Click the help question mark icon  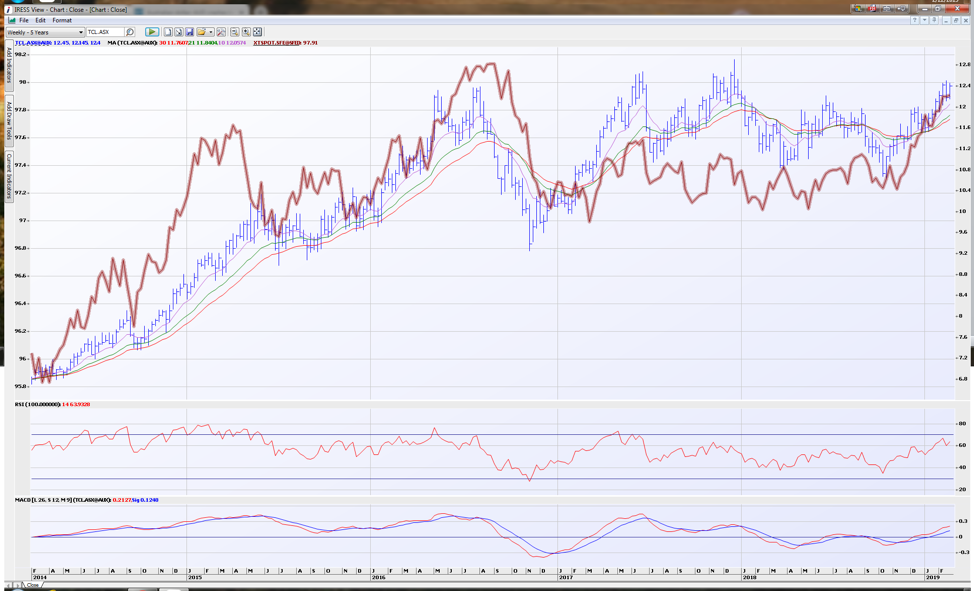click(x=914, y=20)
